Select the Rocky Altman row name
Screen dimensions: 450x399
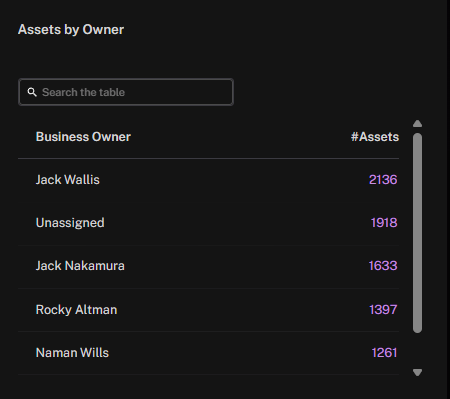pyautogui.click(x=76, y=310)
